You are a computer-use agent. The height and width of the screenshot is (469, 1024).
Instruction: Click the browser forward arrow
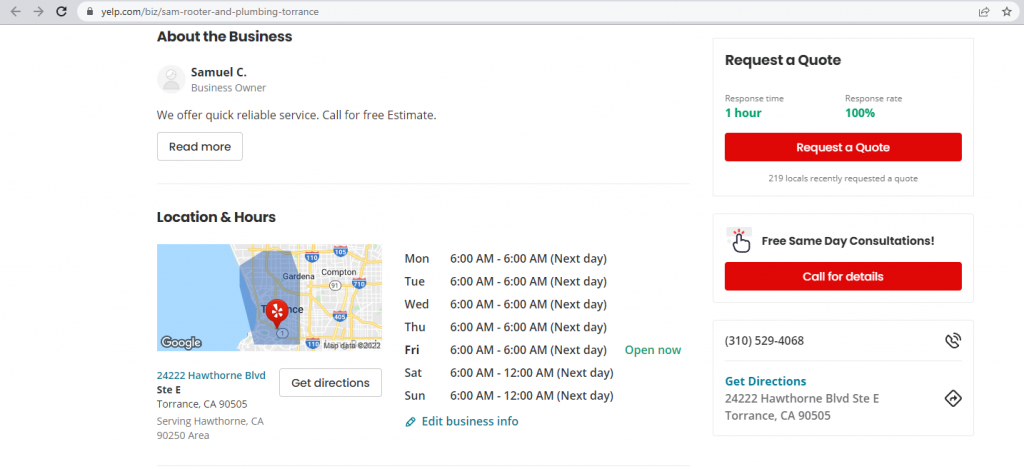38,11
